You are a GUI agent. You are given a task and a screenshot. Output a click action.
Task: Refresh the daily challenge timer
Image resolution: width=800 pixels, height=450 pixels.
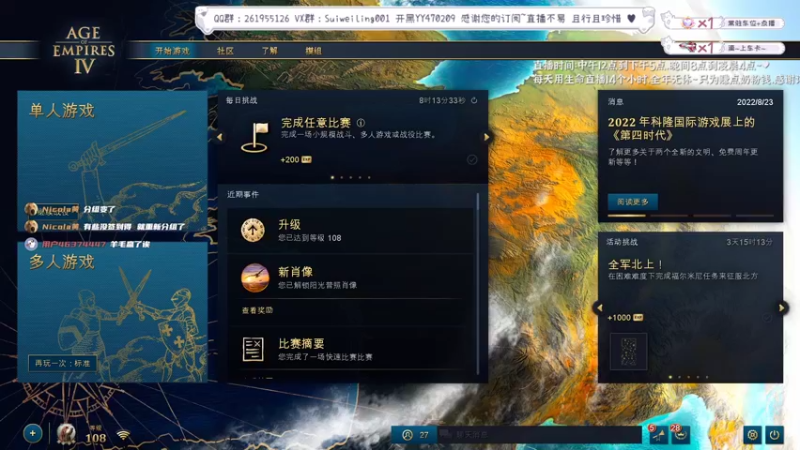pyautogui.click(x=474, y=101)
